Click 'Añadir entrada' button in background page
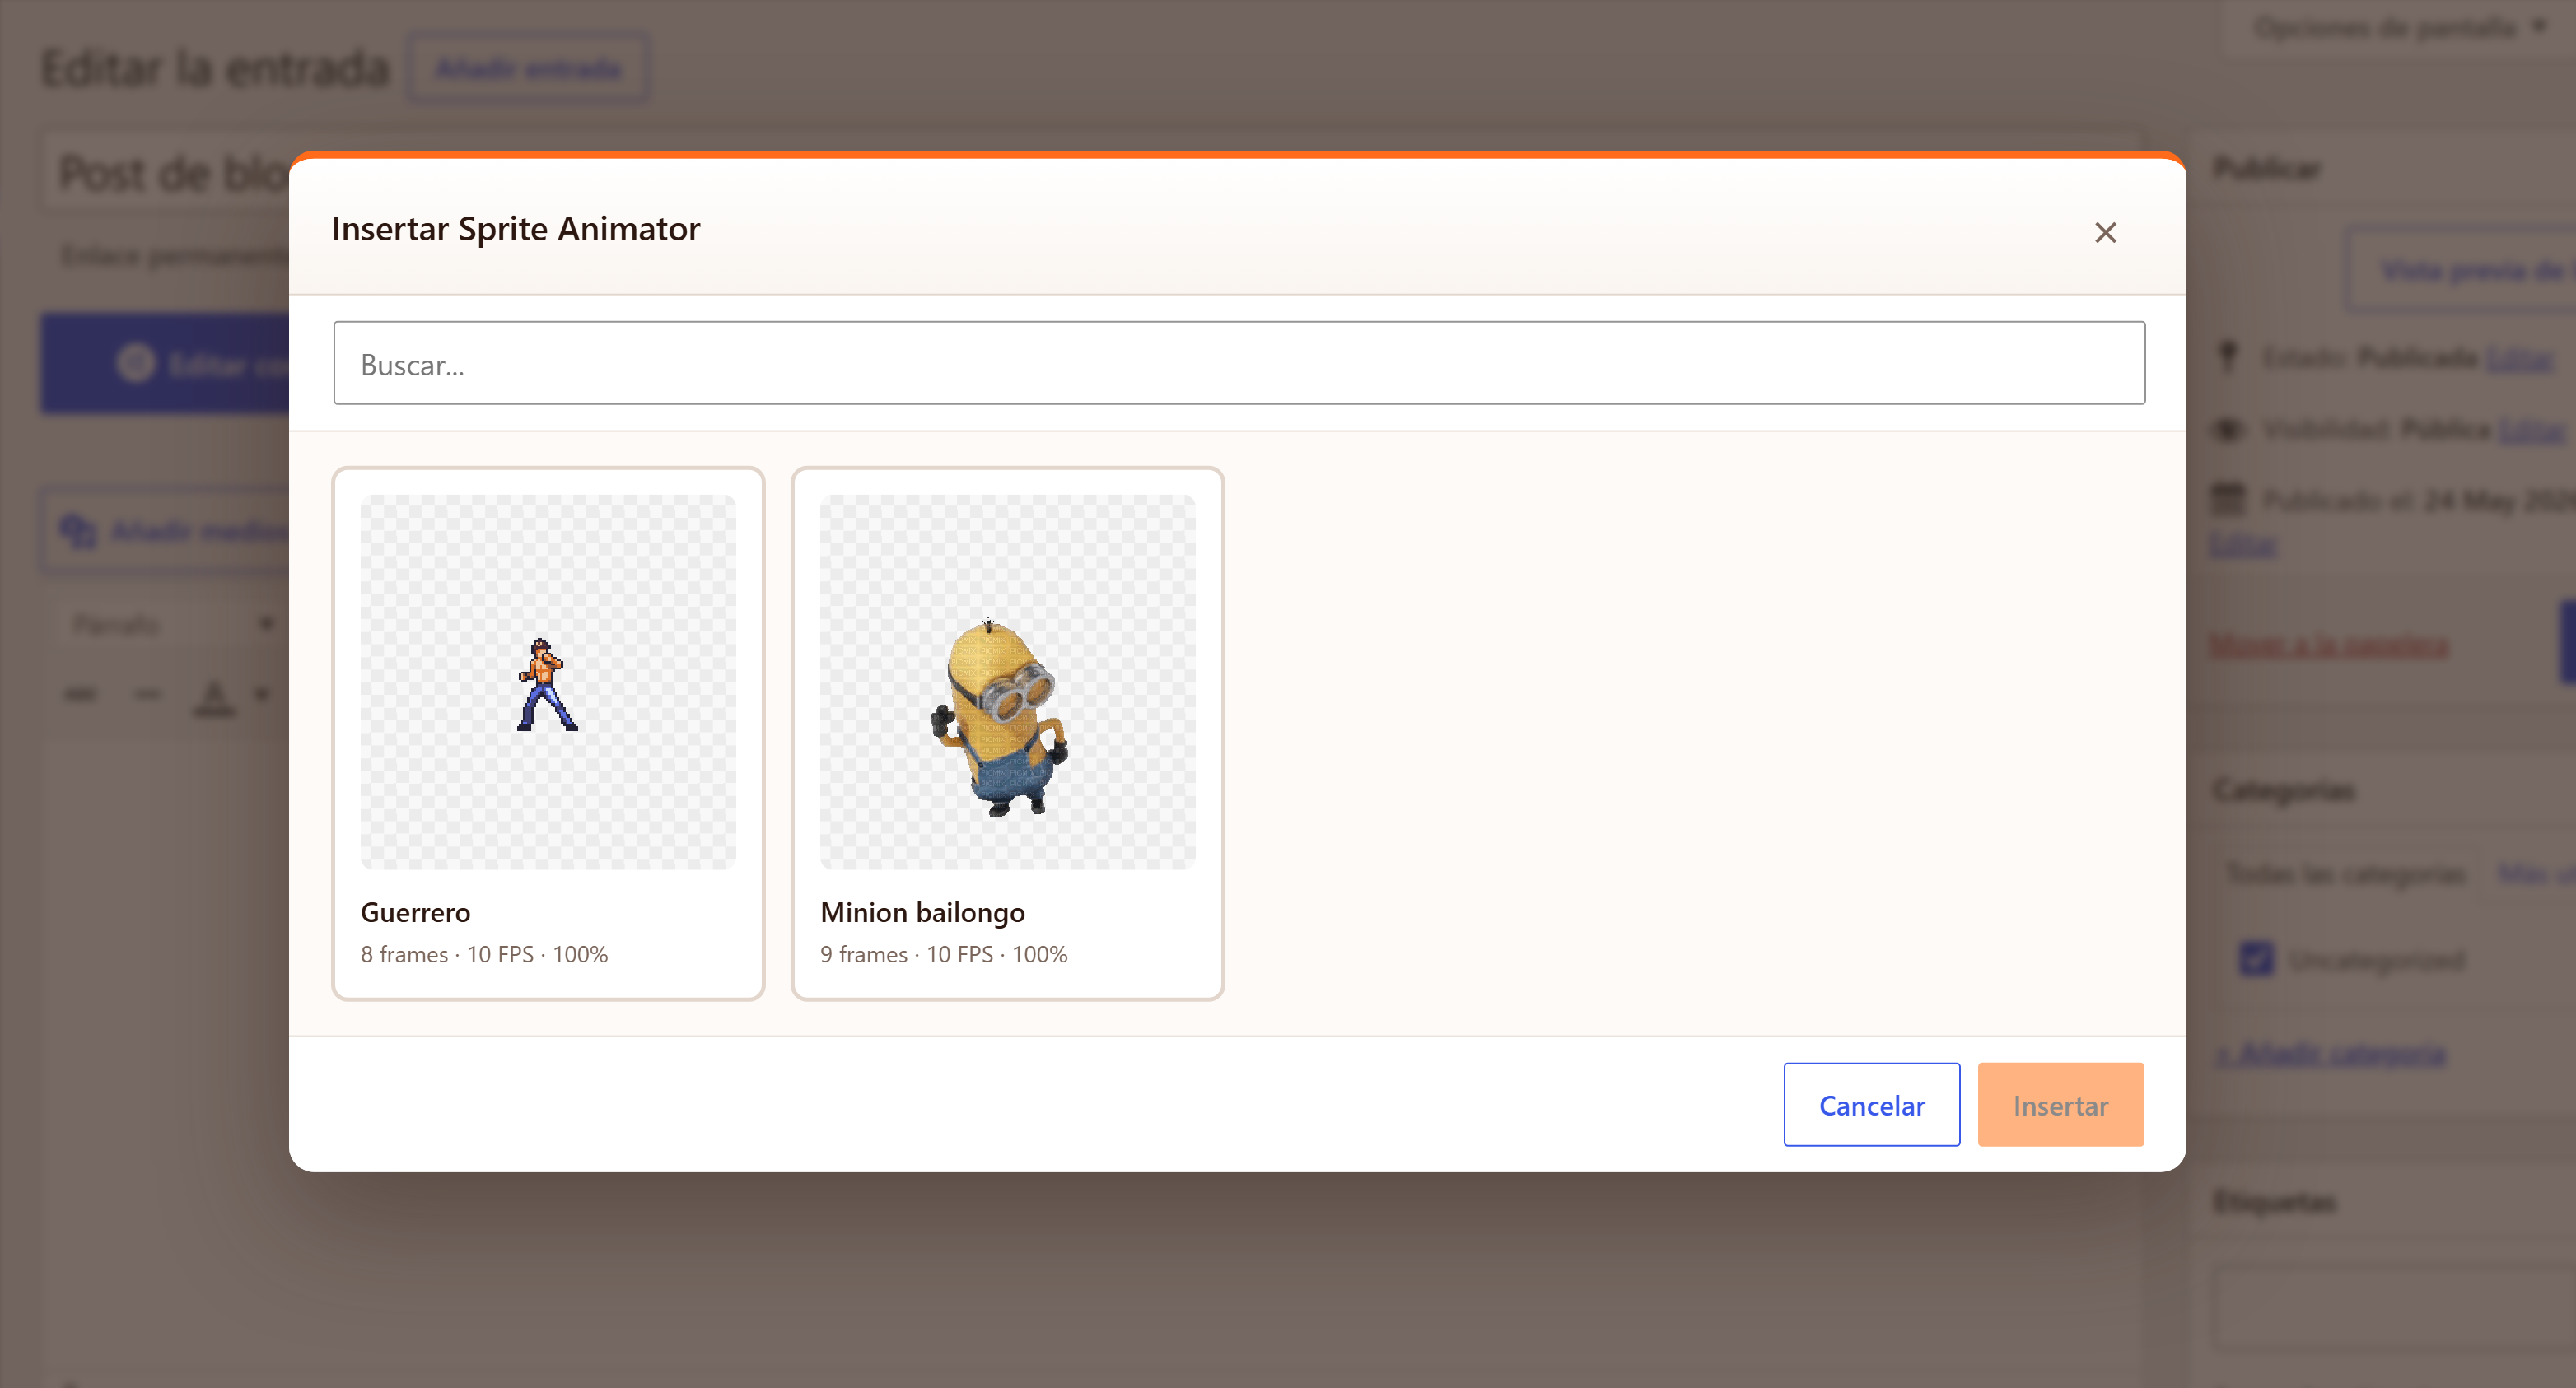Screen dimensions: 2576x1388 (x=528, y=68)
